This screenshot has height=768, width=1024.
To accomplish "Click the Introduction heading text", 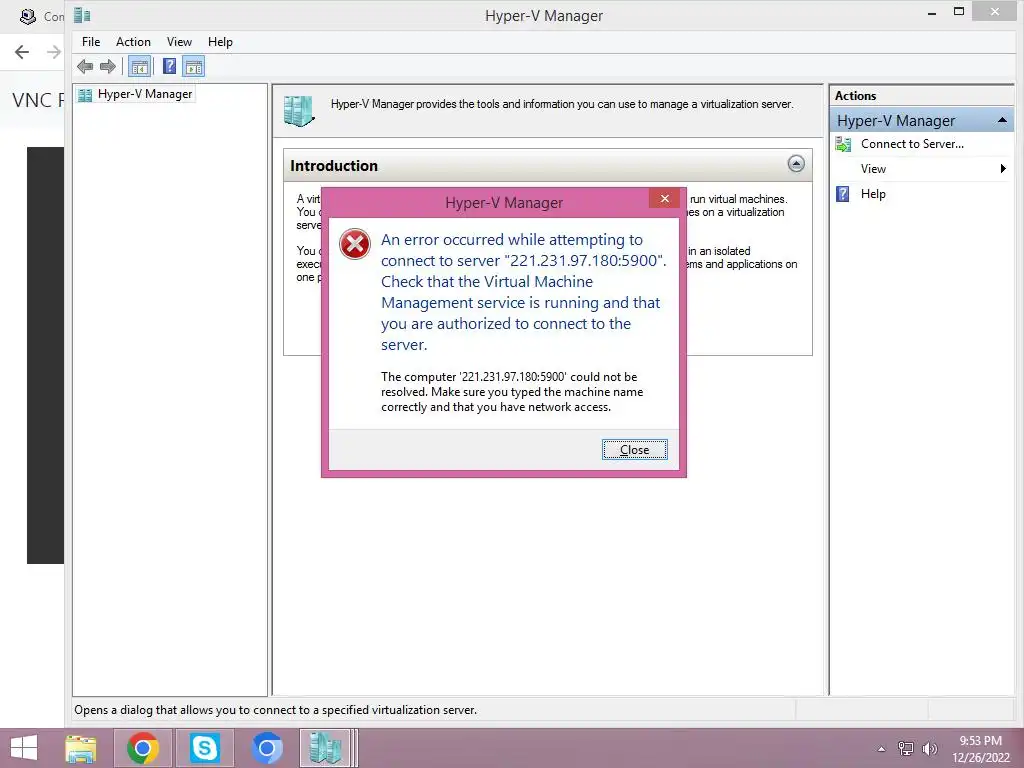I will tap(334, 166).
